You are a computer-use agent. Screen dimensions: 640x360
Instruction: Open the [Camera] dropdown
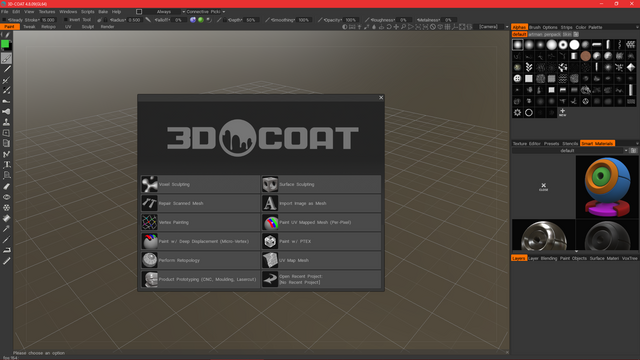493,27
